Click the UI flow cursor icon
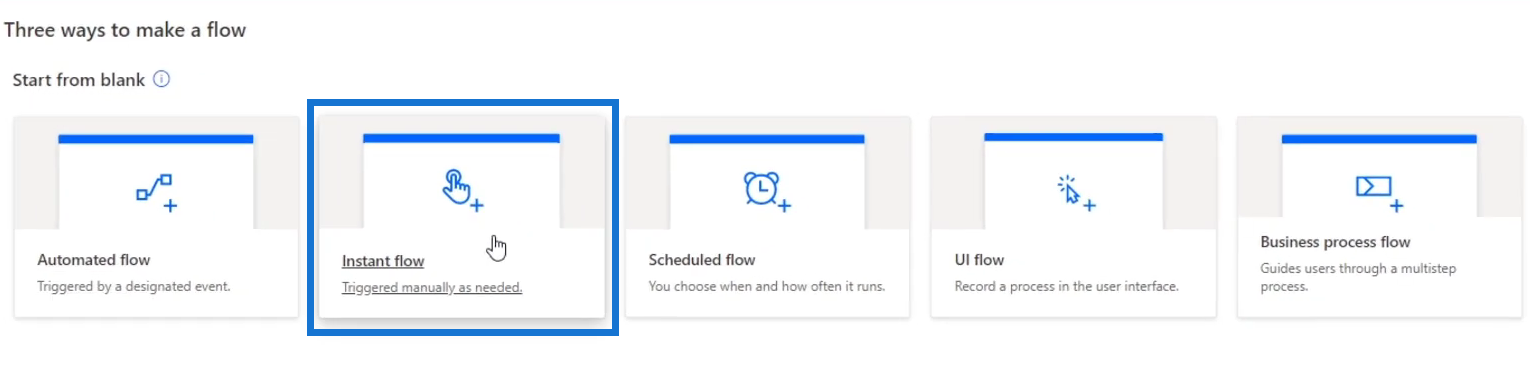This screenshot has height=373, width=1530. [1075, 191]
